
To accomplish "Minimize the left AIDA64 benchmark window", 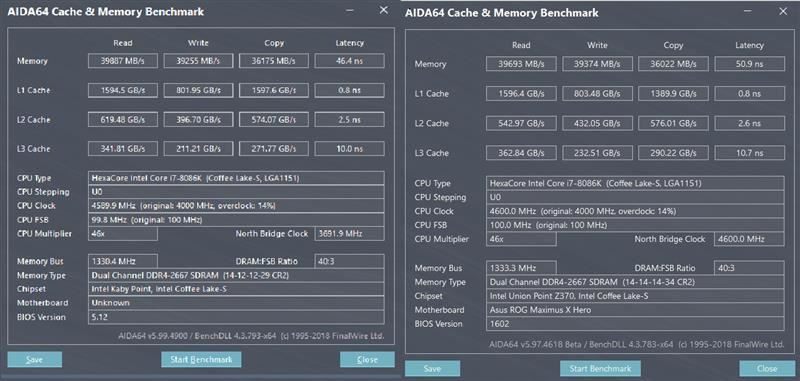I will point(350,11).
